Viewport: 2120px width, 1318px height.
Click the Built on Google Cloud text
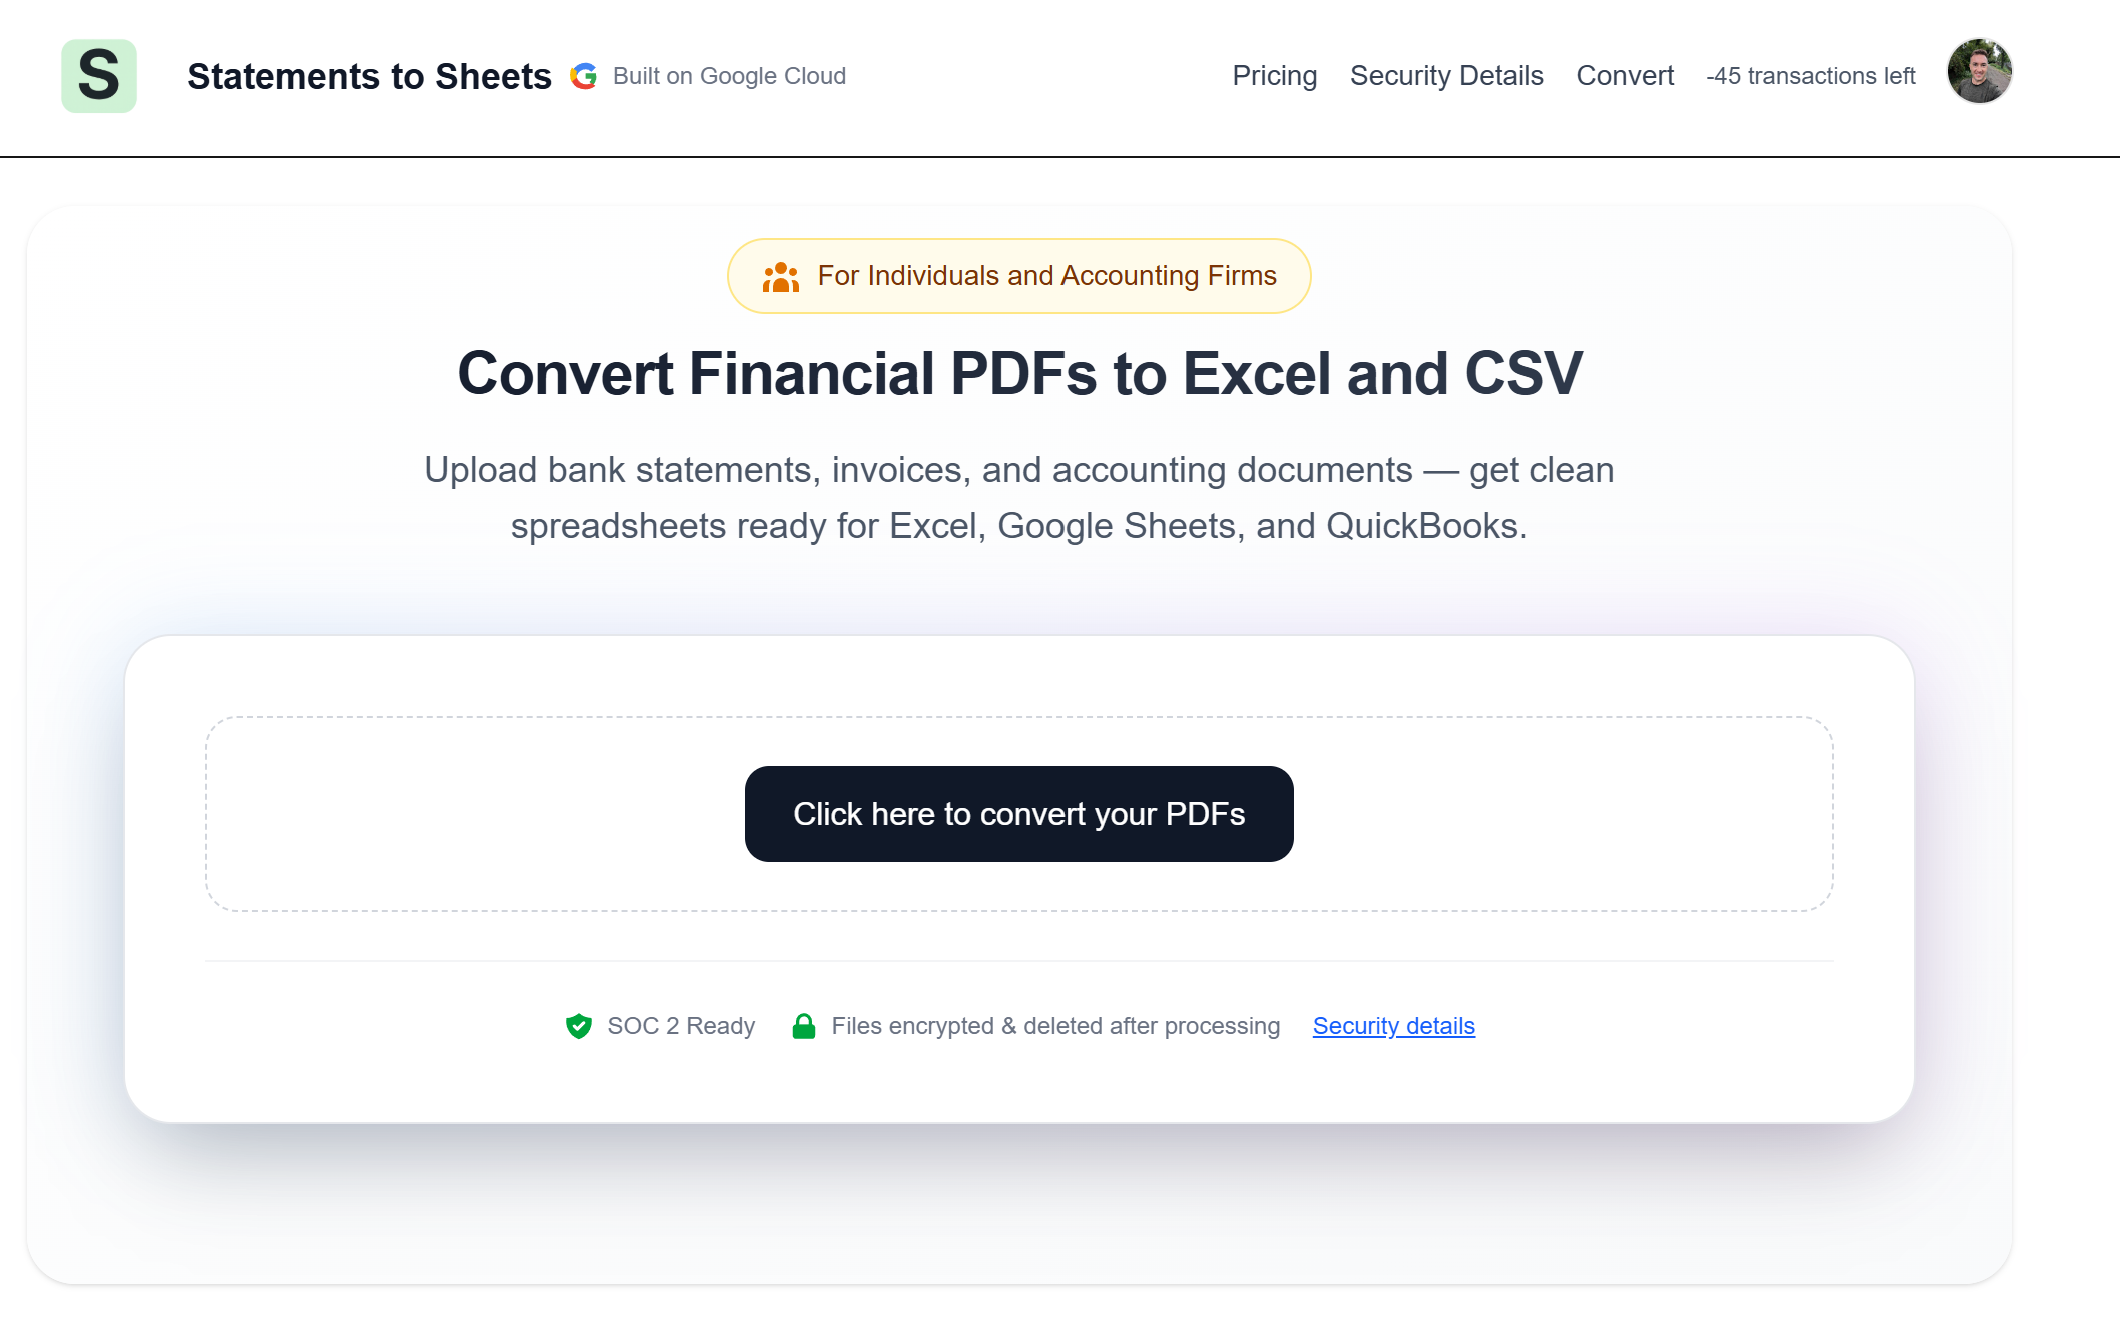pos(729,76)
